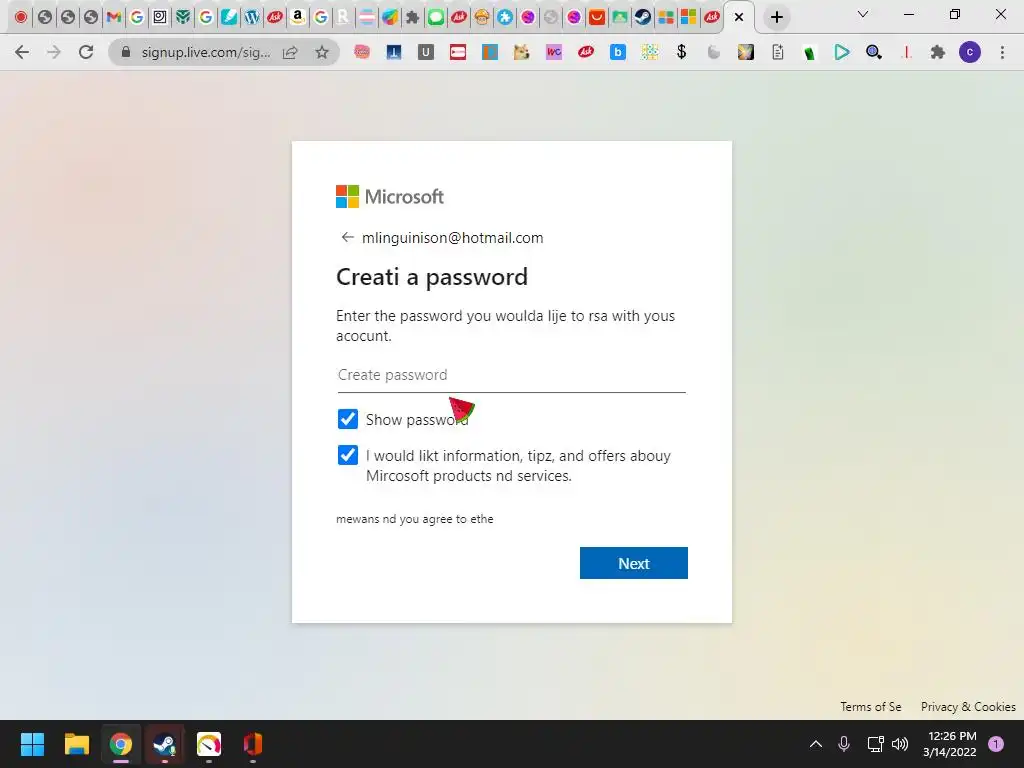1024x768 pixels.
Task: Open the tab search dropdown chevron
Action: pos(863,14)
